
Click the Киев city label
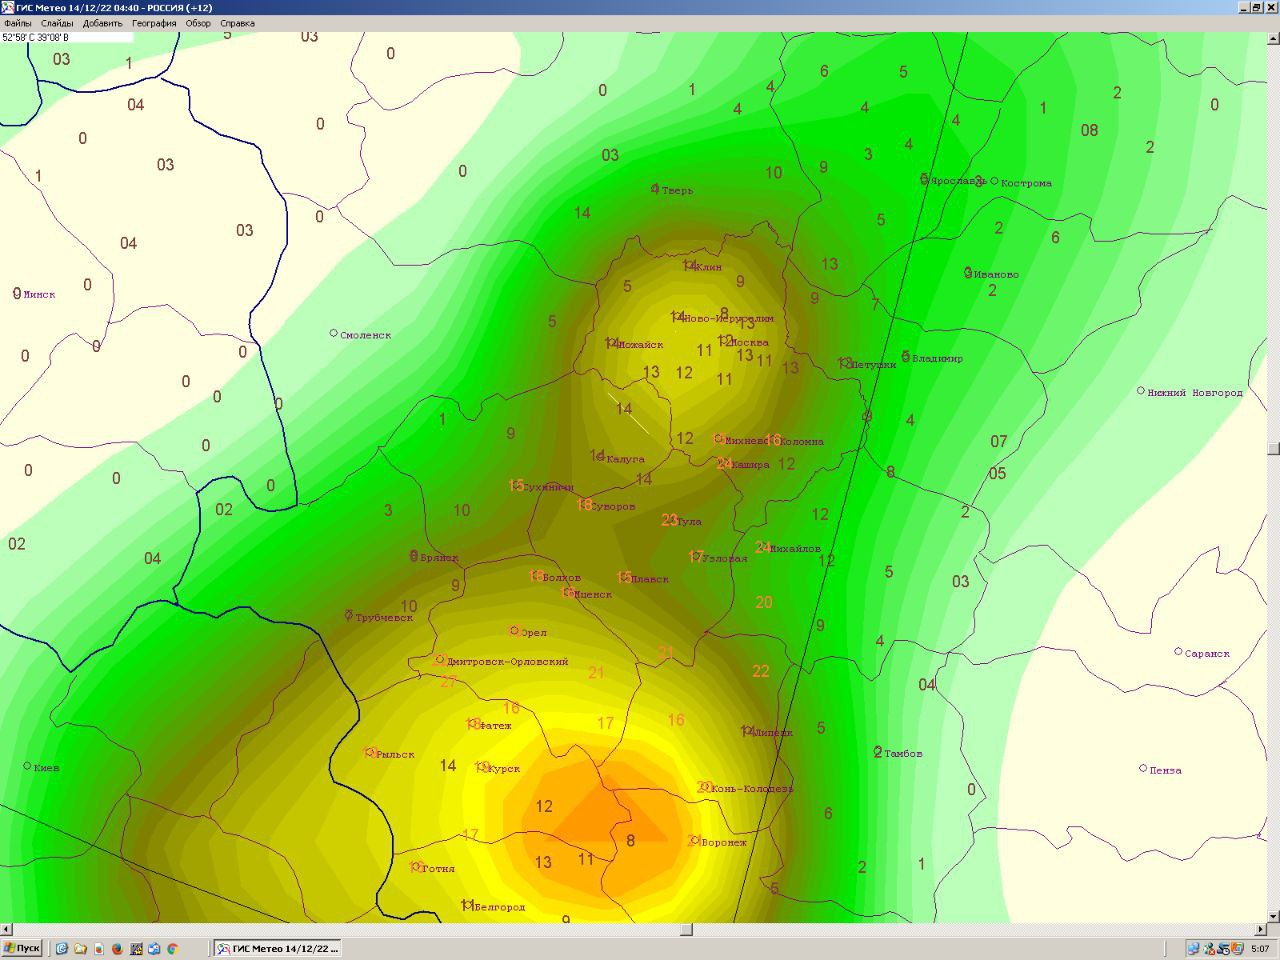(x=46, y=768)
